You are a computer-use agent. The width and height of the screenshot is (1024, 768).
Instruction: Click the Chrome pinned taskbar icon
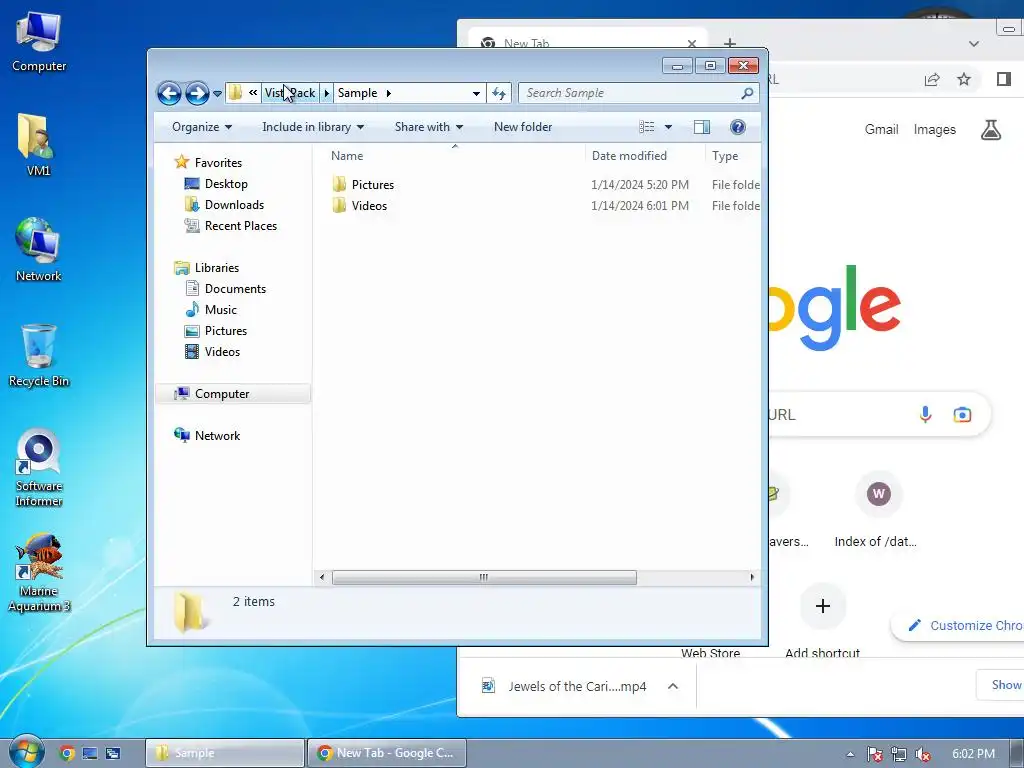point(67,753)
